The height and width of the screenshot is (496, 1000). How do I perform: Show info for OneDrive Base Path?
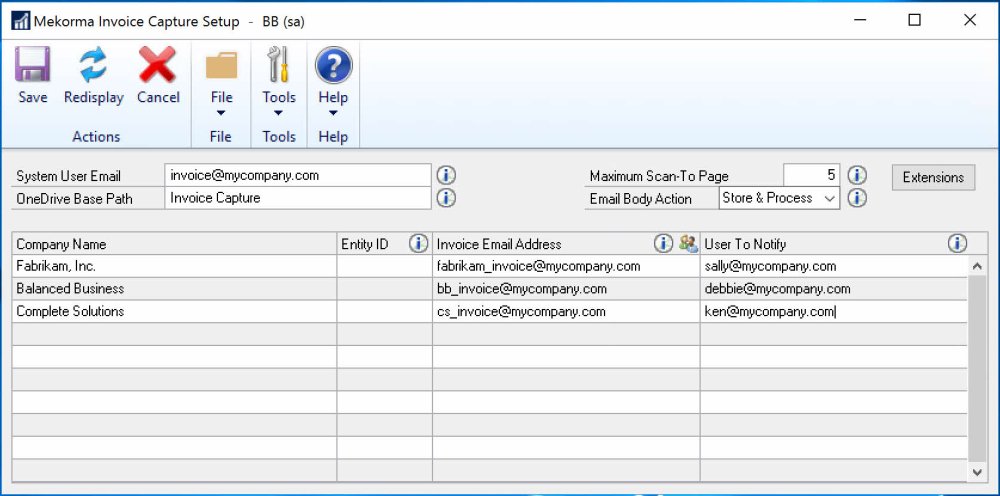coord(446,198)
